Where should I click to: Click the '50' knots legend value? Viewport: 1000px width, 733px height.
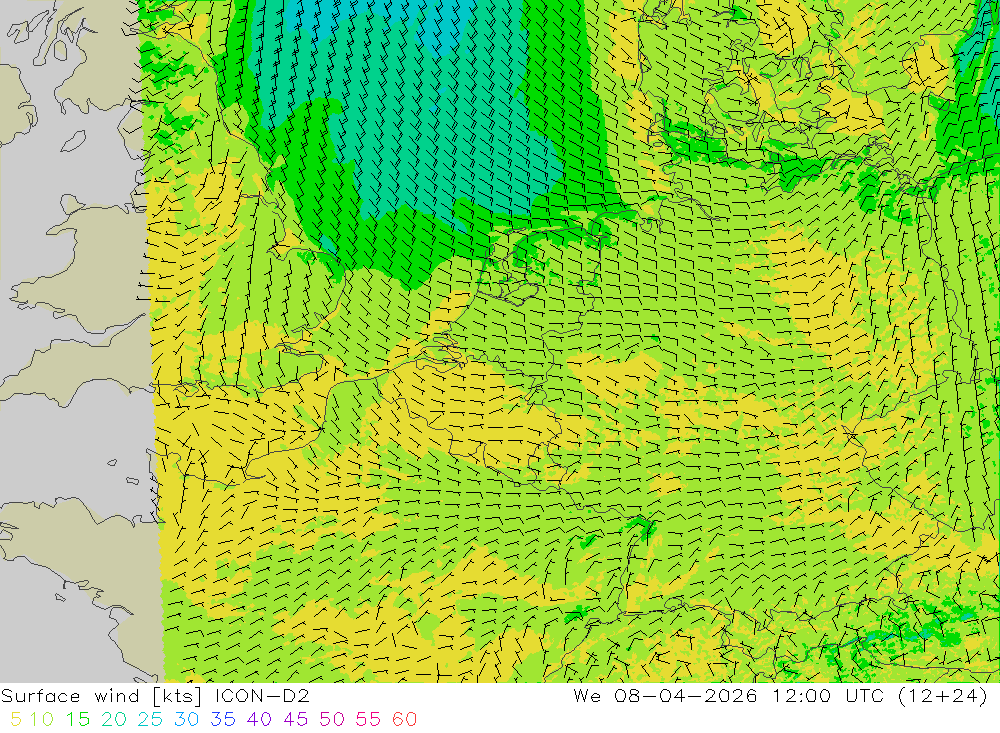coord(332,720)
